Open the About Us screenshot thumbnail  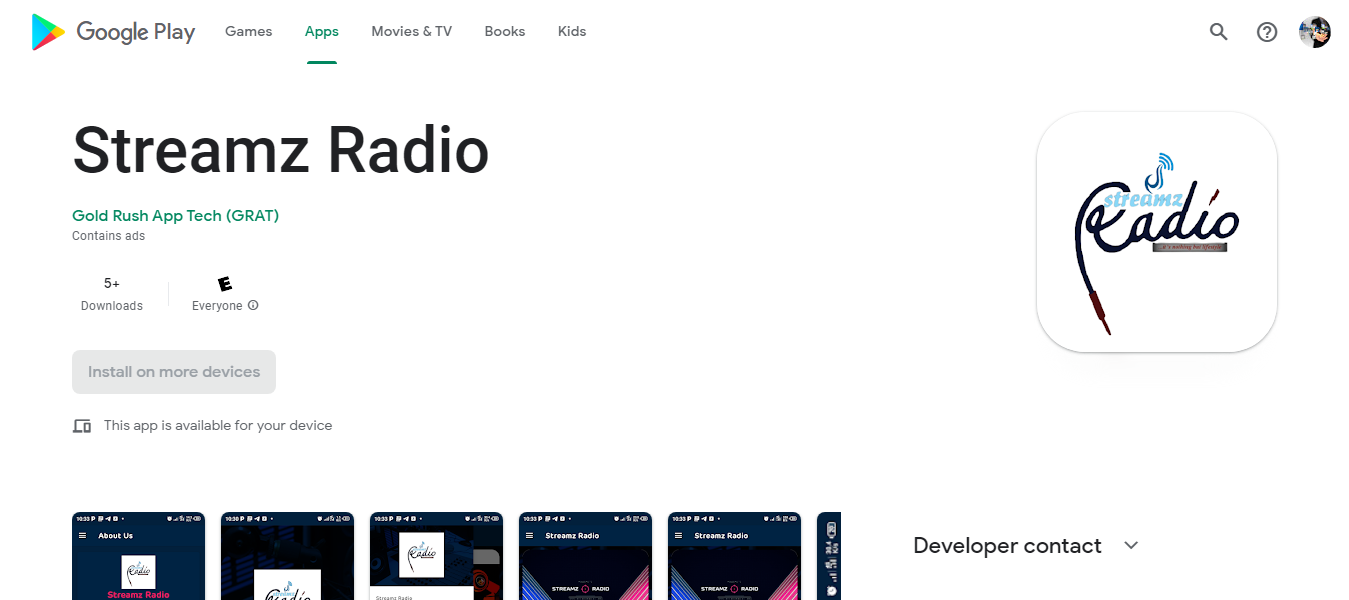[138, 556]
